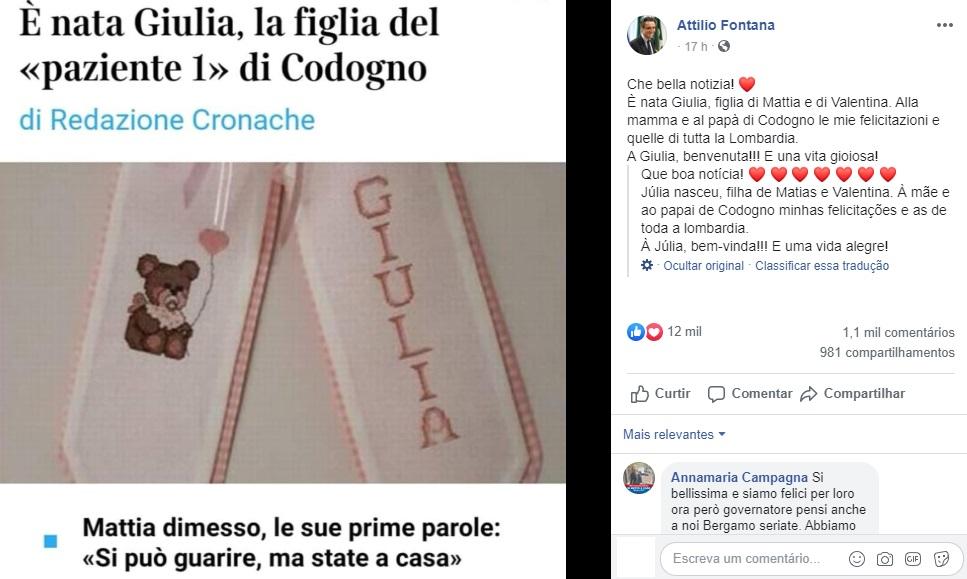
Task: View the 981 compartilhamentos list
Action: coord(887,353)
